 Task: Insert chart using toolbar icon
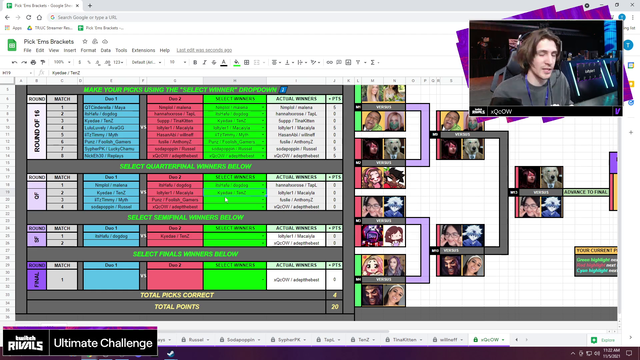click(x=348, y=62)
